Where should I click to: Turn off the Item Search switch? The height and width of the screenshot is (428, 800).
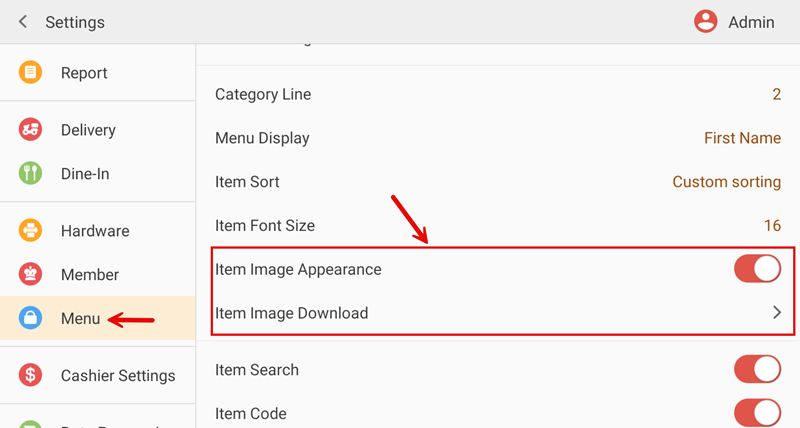(x=757, y=370)
